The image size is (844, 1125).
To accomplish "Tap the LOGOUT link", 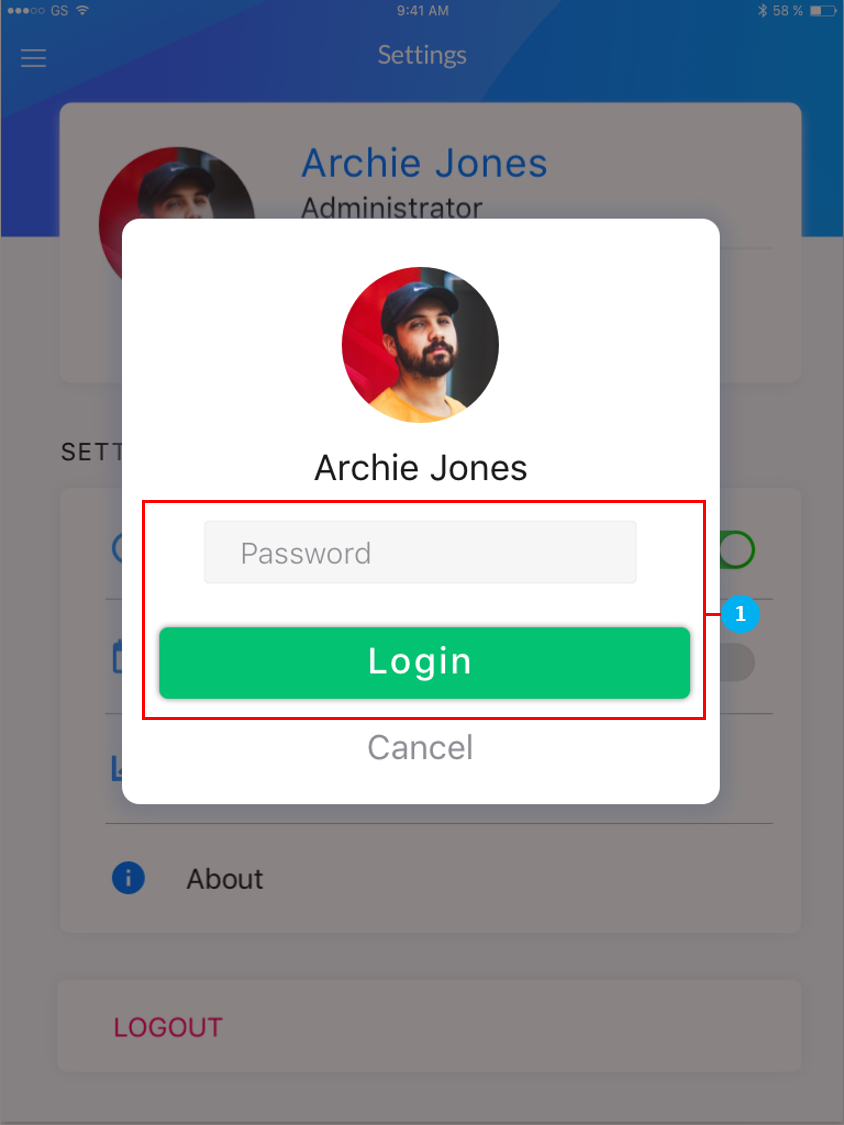I will coord(168,1027).
